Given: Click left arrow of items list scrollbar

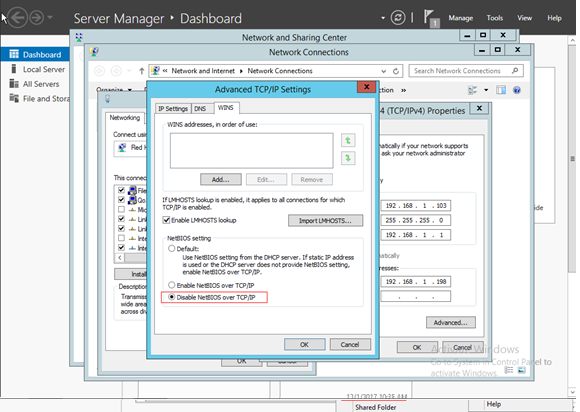Looking at the screenshot, I should click(119, 257).
